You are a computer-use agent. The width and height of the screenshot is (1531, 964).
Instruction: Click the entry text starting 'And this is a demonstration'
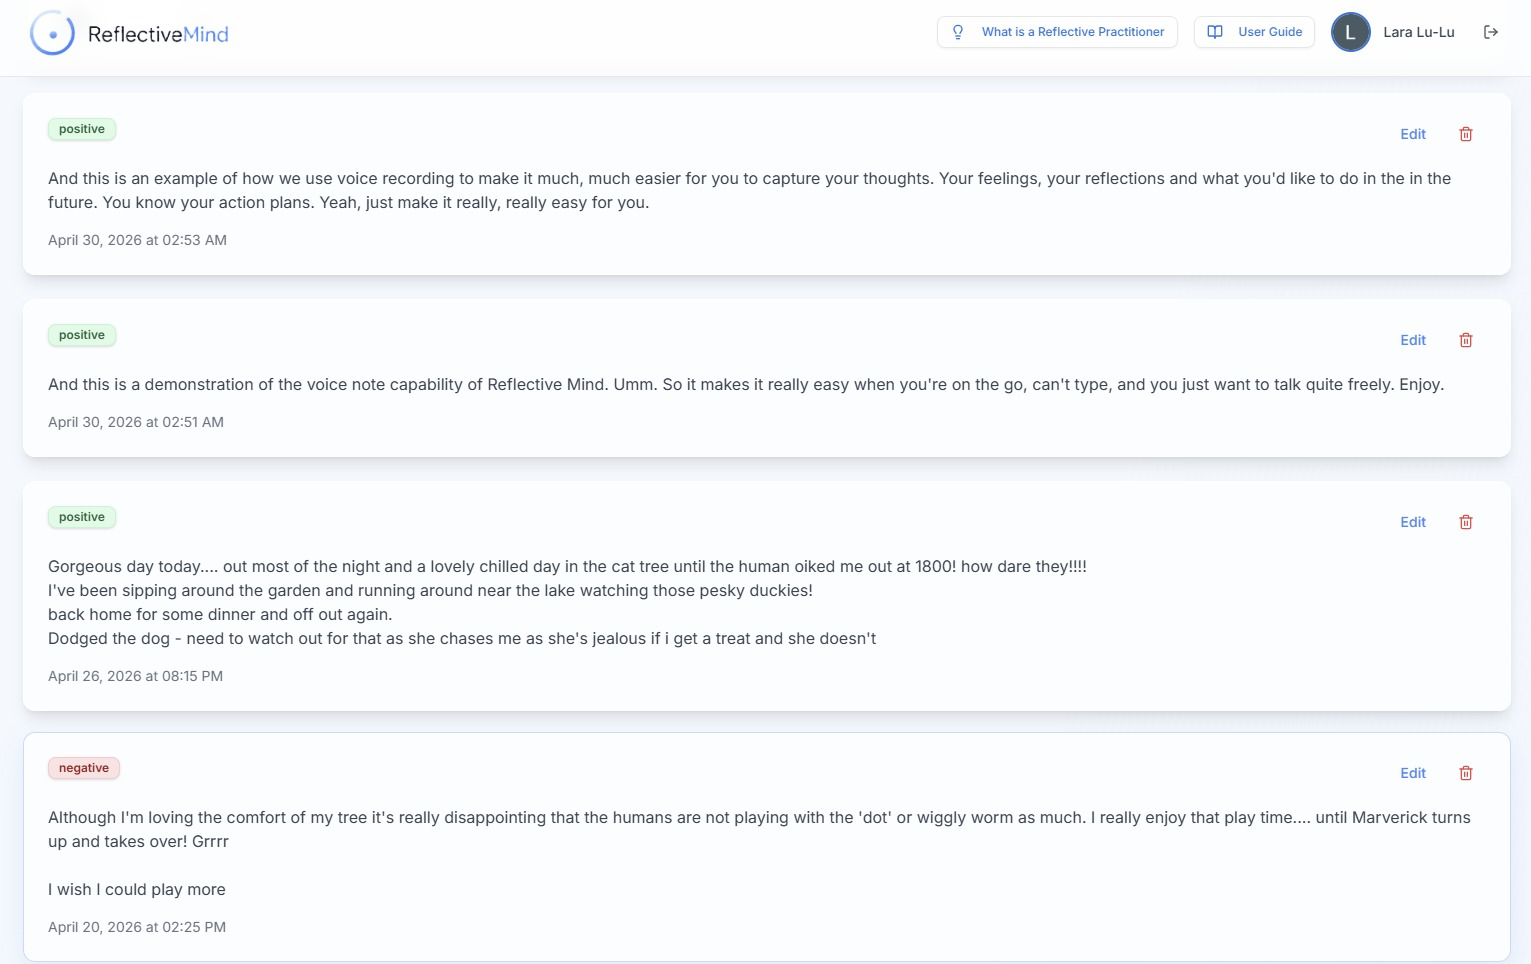[x=746, y=384]
